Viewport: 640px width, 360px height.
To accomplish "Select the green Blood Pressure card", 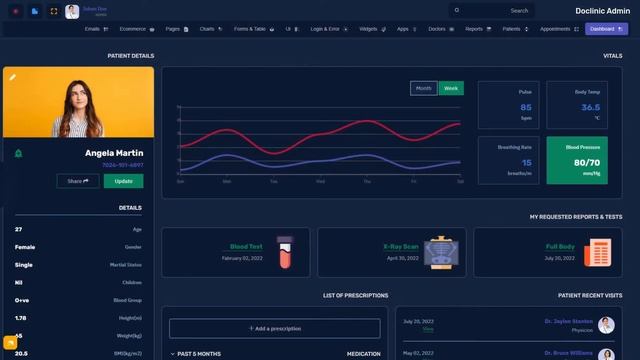I will click(577, 160).
